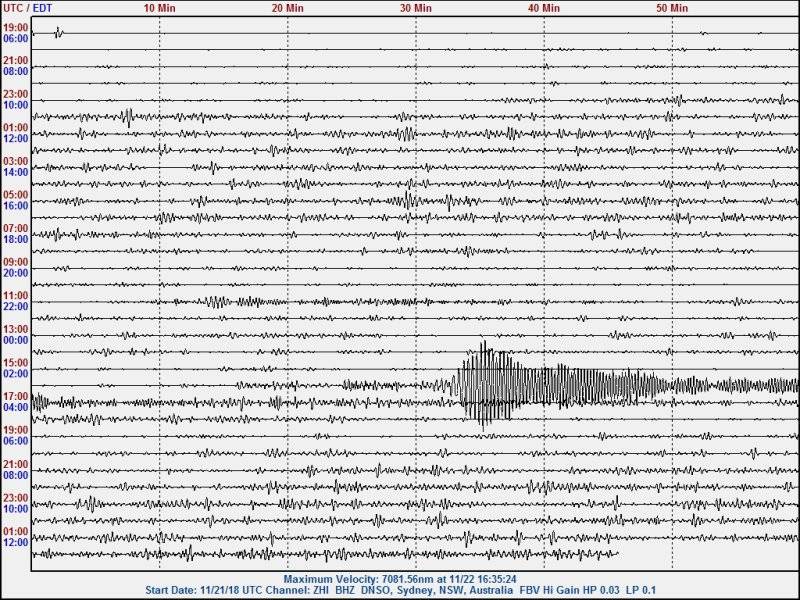The image size is (800, 600).
Task: Click the 15:00 / 02:00 time label
Action: pos(14,368)
